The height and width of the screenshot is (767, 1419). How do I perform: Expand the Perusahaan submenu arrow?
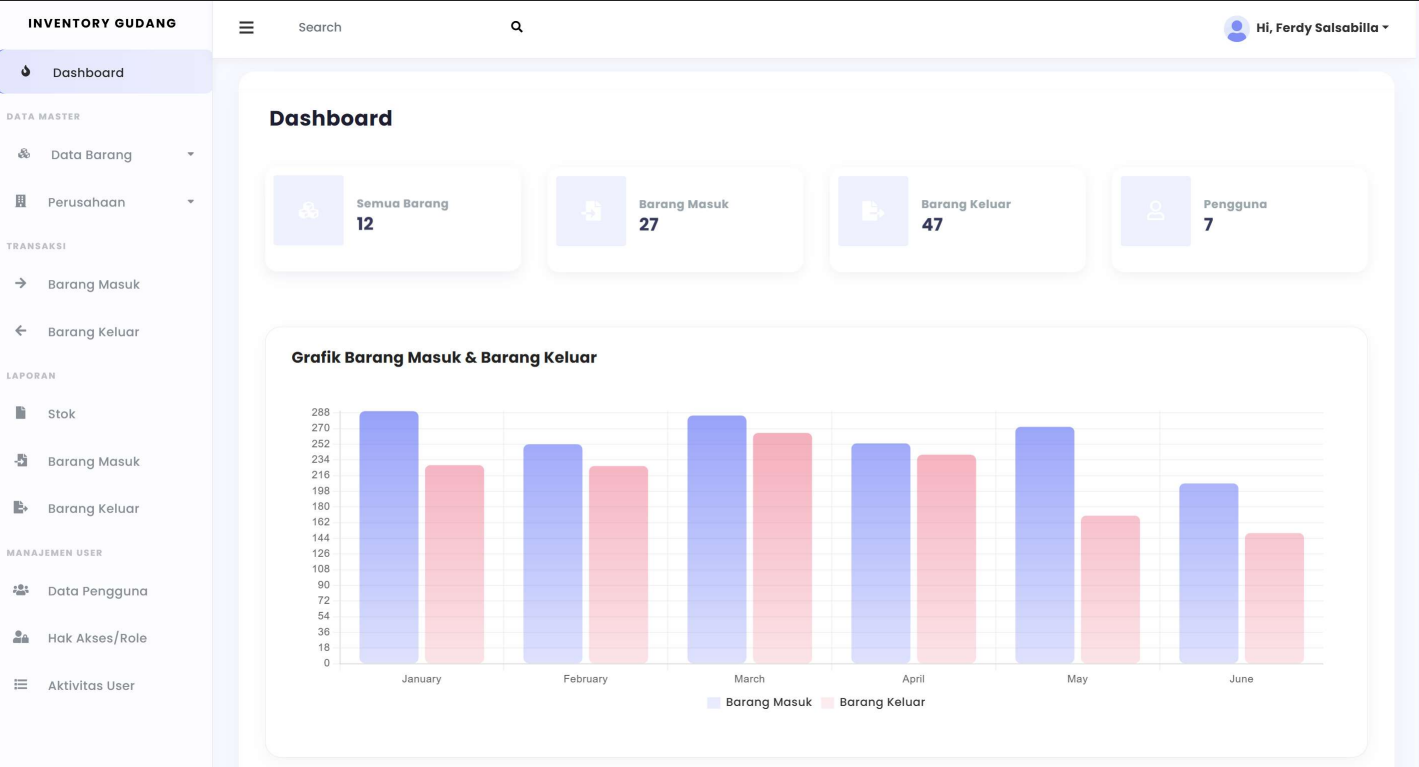190,202
